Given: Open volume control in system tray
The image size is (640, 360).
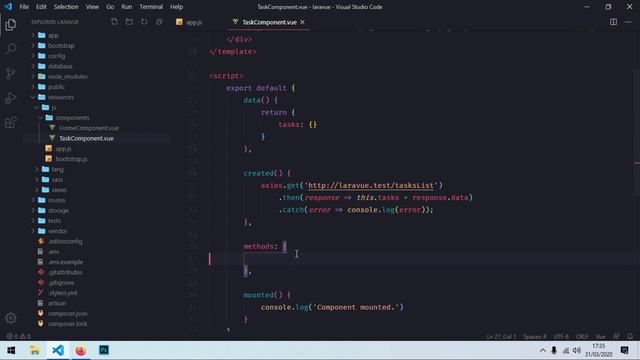Looking at the screenshot, I should [577, 350].
